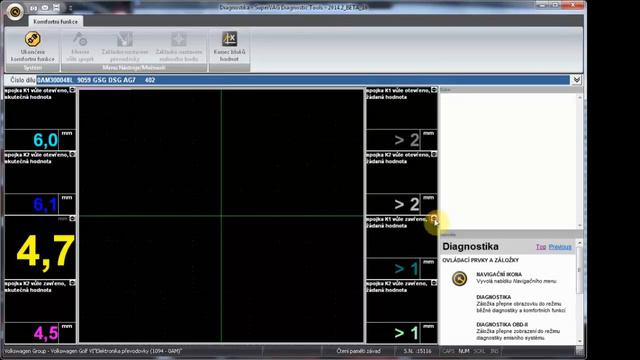Click spojka K1 vůle otevřeno skutečná hodnota label
Image resolution: width=640 pixels, height=360 pixels.
pos(36,93)
